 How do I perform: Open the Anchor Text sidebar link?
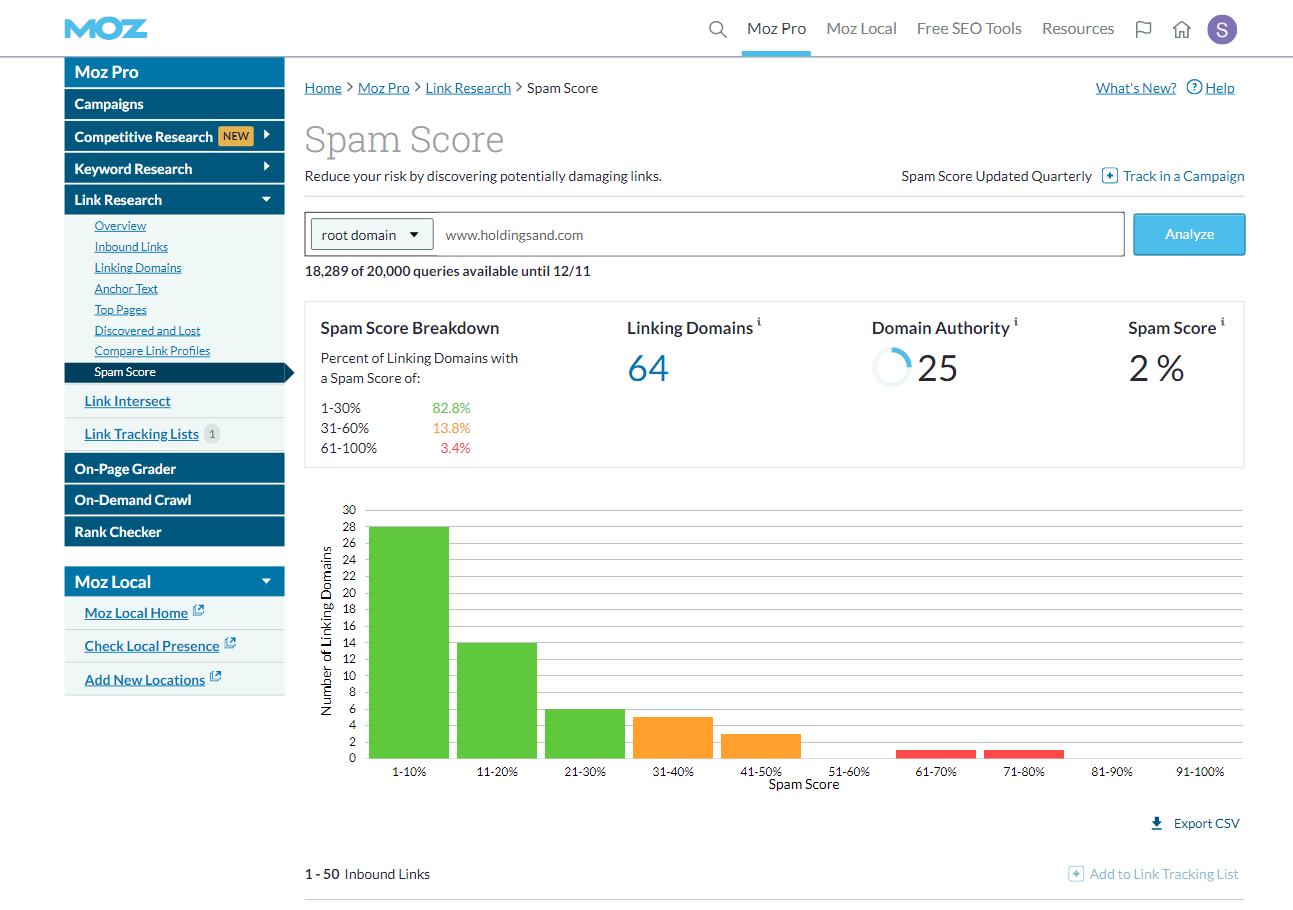(x=126, y=289)
